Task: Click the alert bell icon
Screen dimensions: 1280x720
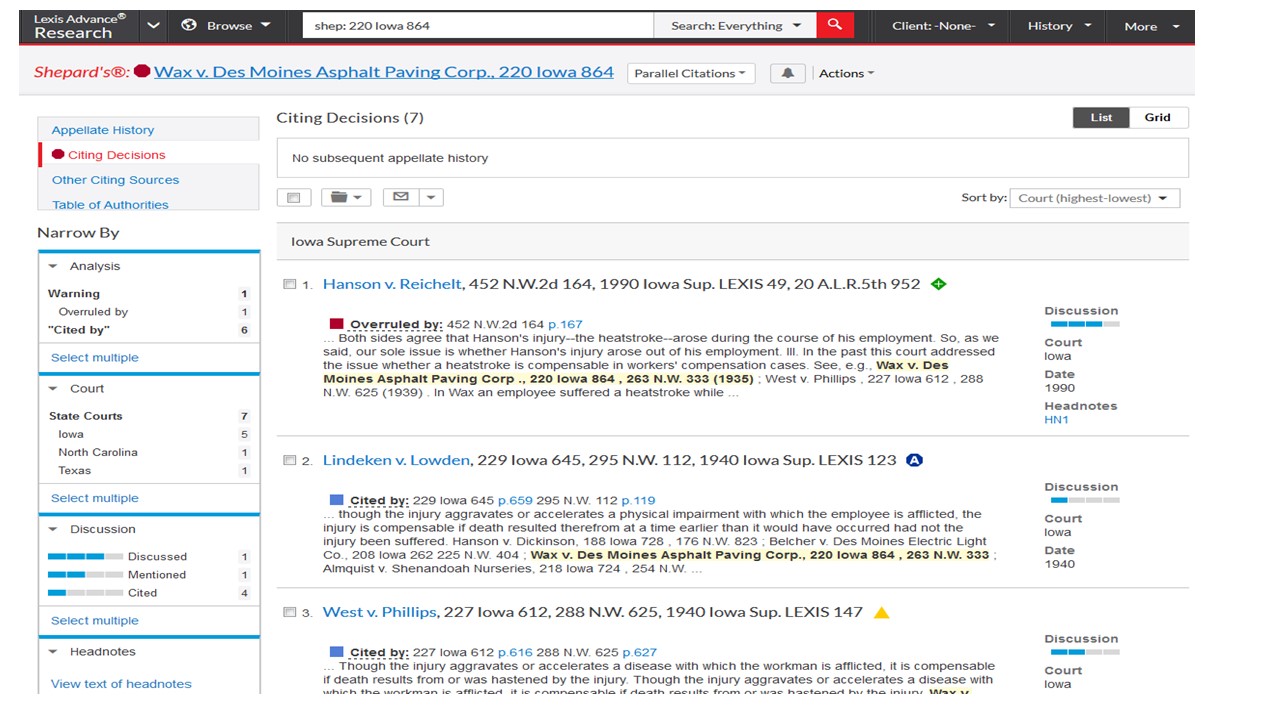Action: 787,73
